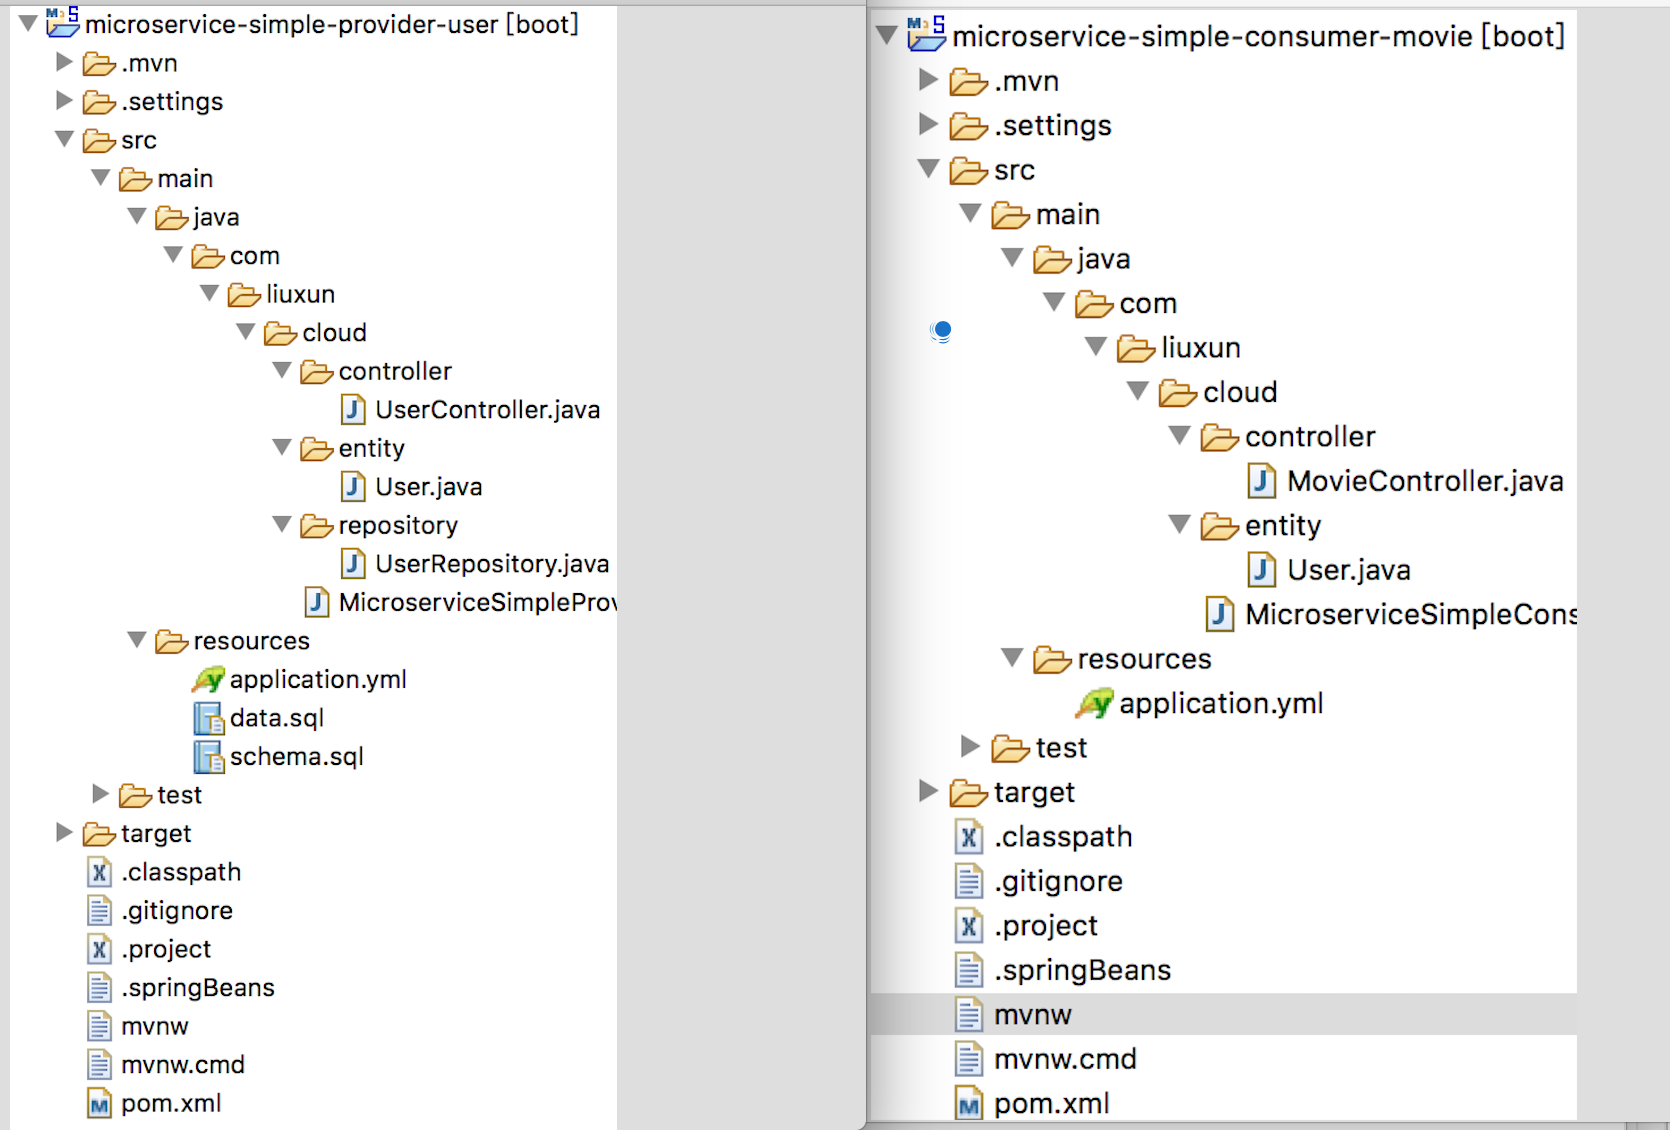The height and width of the screenshot is (1130, 1670).
Task: Click the schema.sql file icon
Action: [208, 757]
